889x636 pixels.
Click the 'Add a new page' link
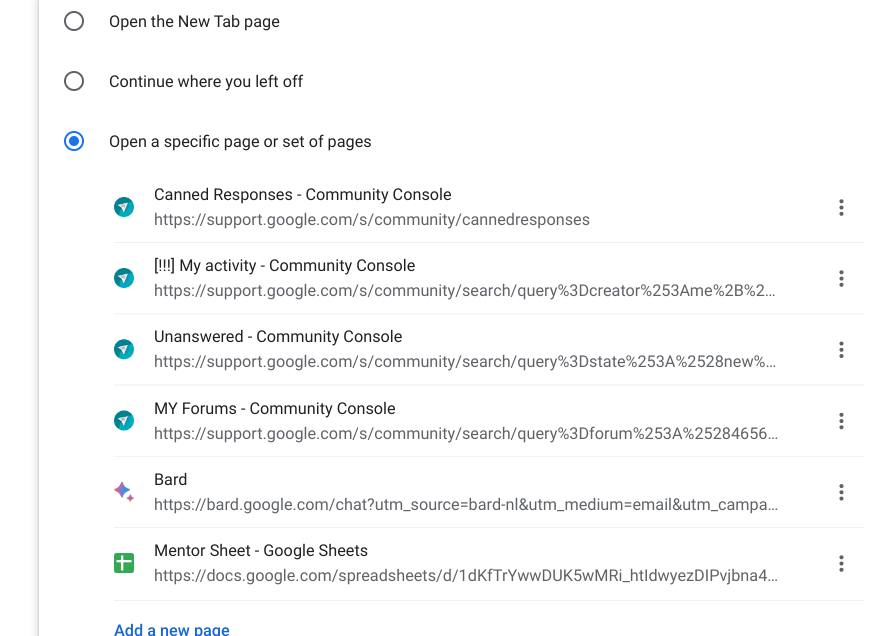[x=172, y=629]
